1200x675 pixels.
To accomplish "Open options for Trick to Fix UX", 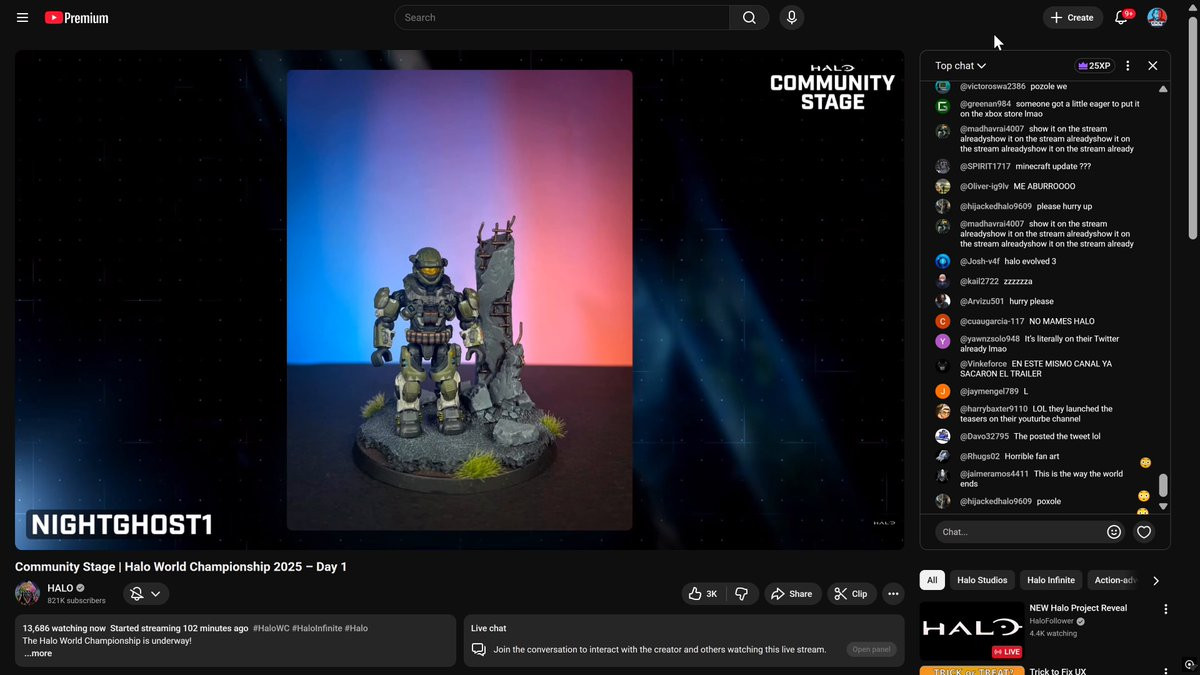I will (1165, 672).
